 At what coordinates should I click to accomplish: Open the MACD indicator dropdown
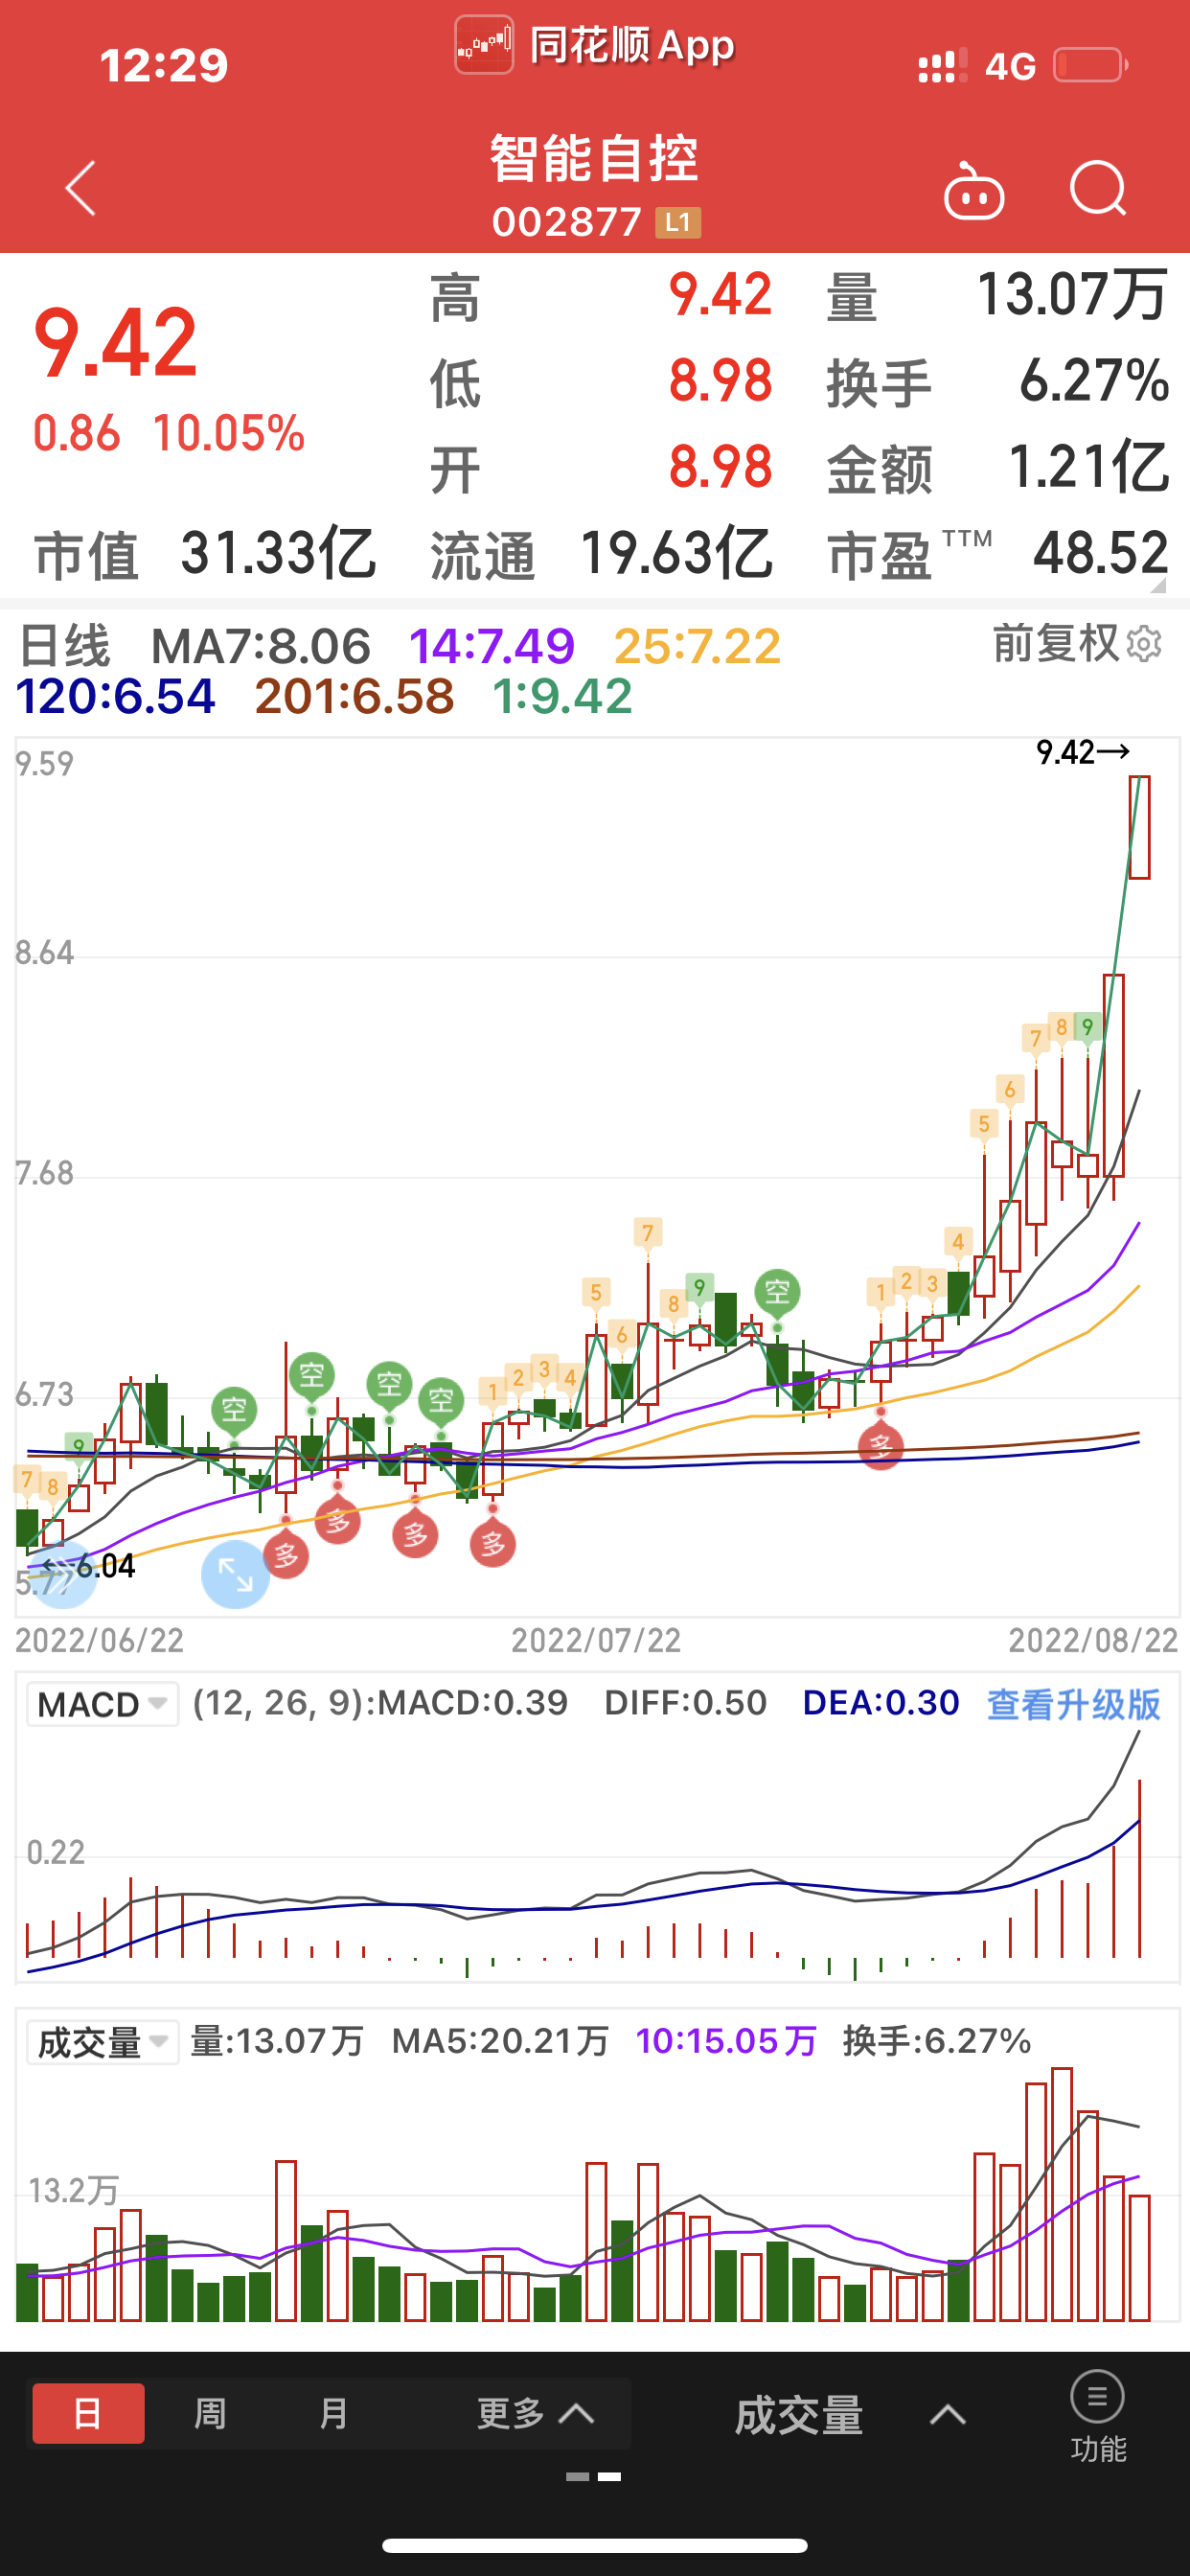point(102,1704)
